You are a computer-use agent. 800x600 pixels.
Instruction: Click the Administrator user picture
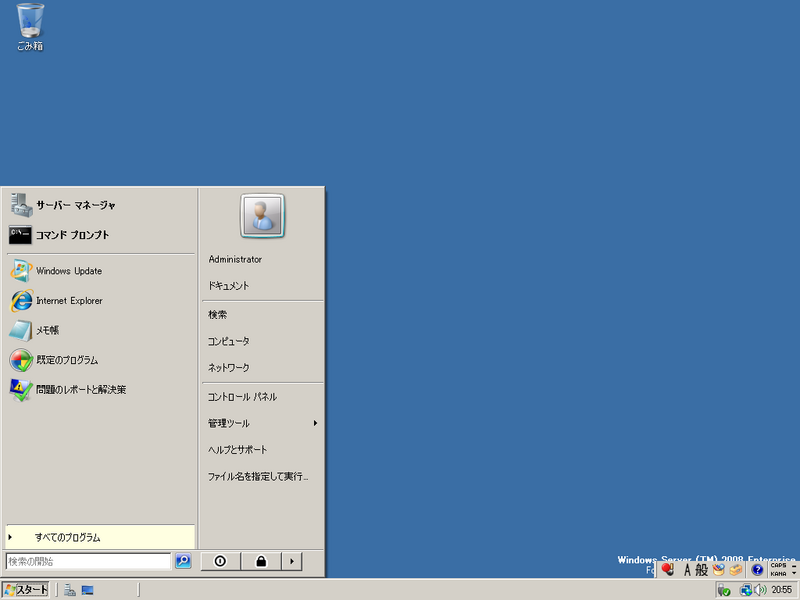click(262, 215)
